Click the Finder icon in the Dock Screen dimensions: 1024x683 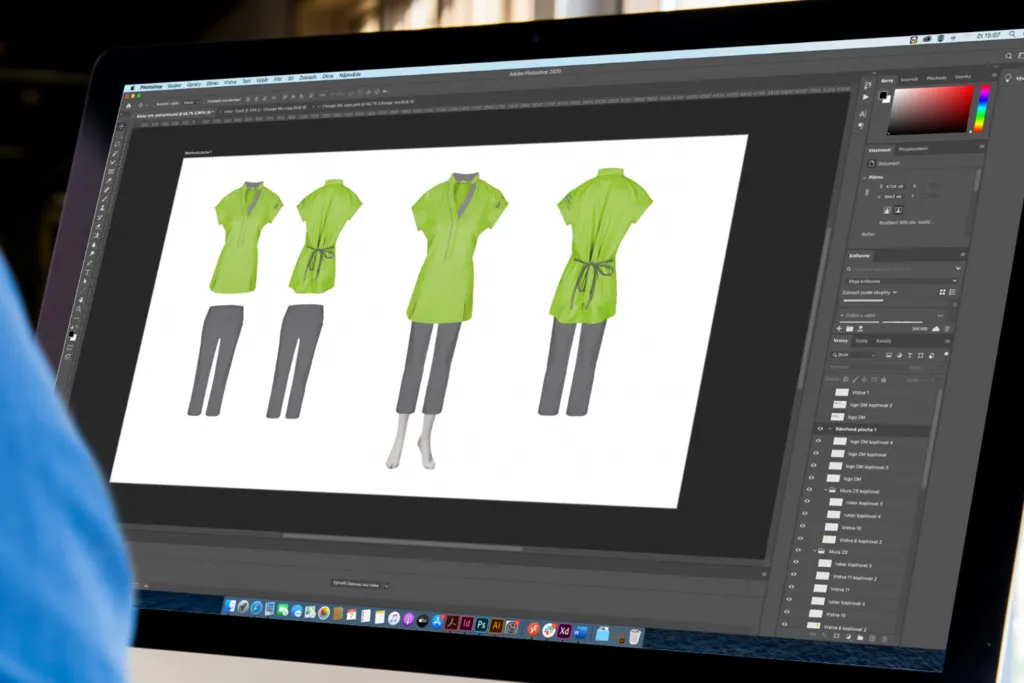pos(229,608)
